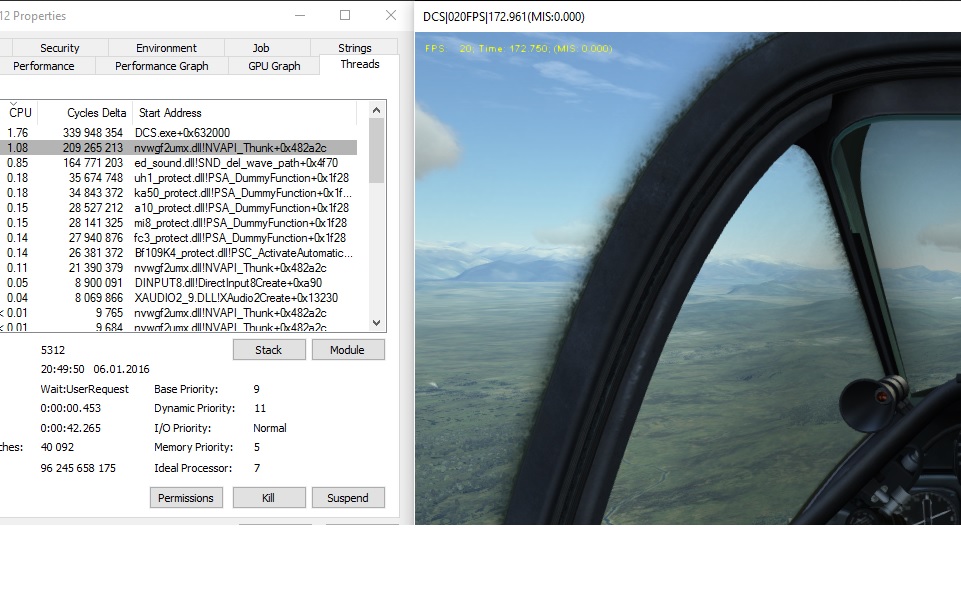Select the uh1_protect.dll thread row

pos(178,178)
